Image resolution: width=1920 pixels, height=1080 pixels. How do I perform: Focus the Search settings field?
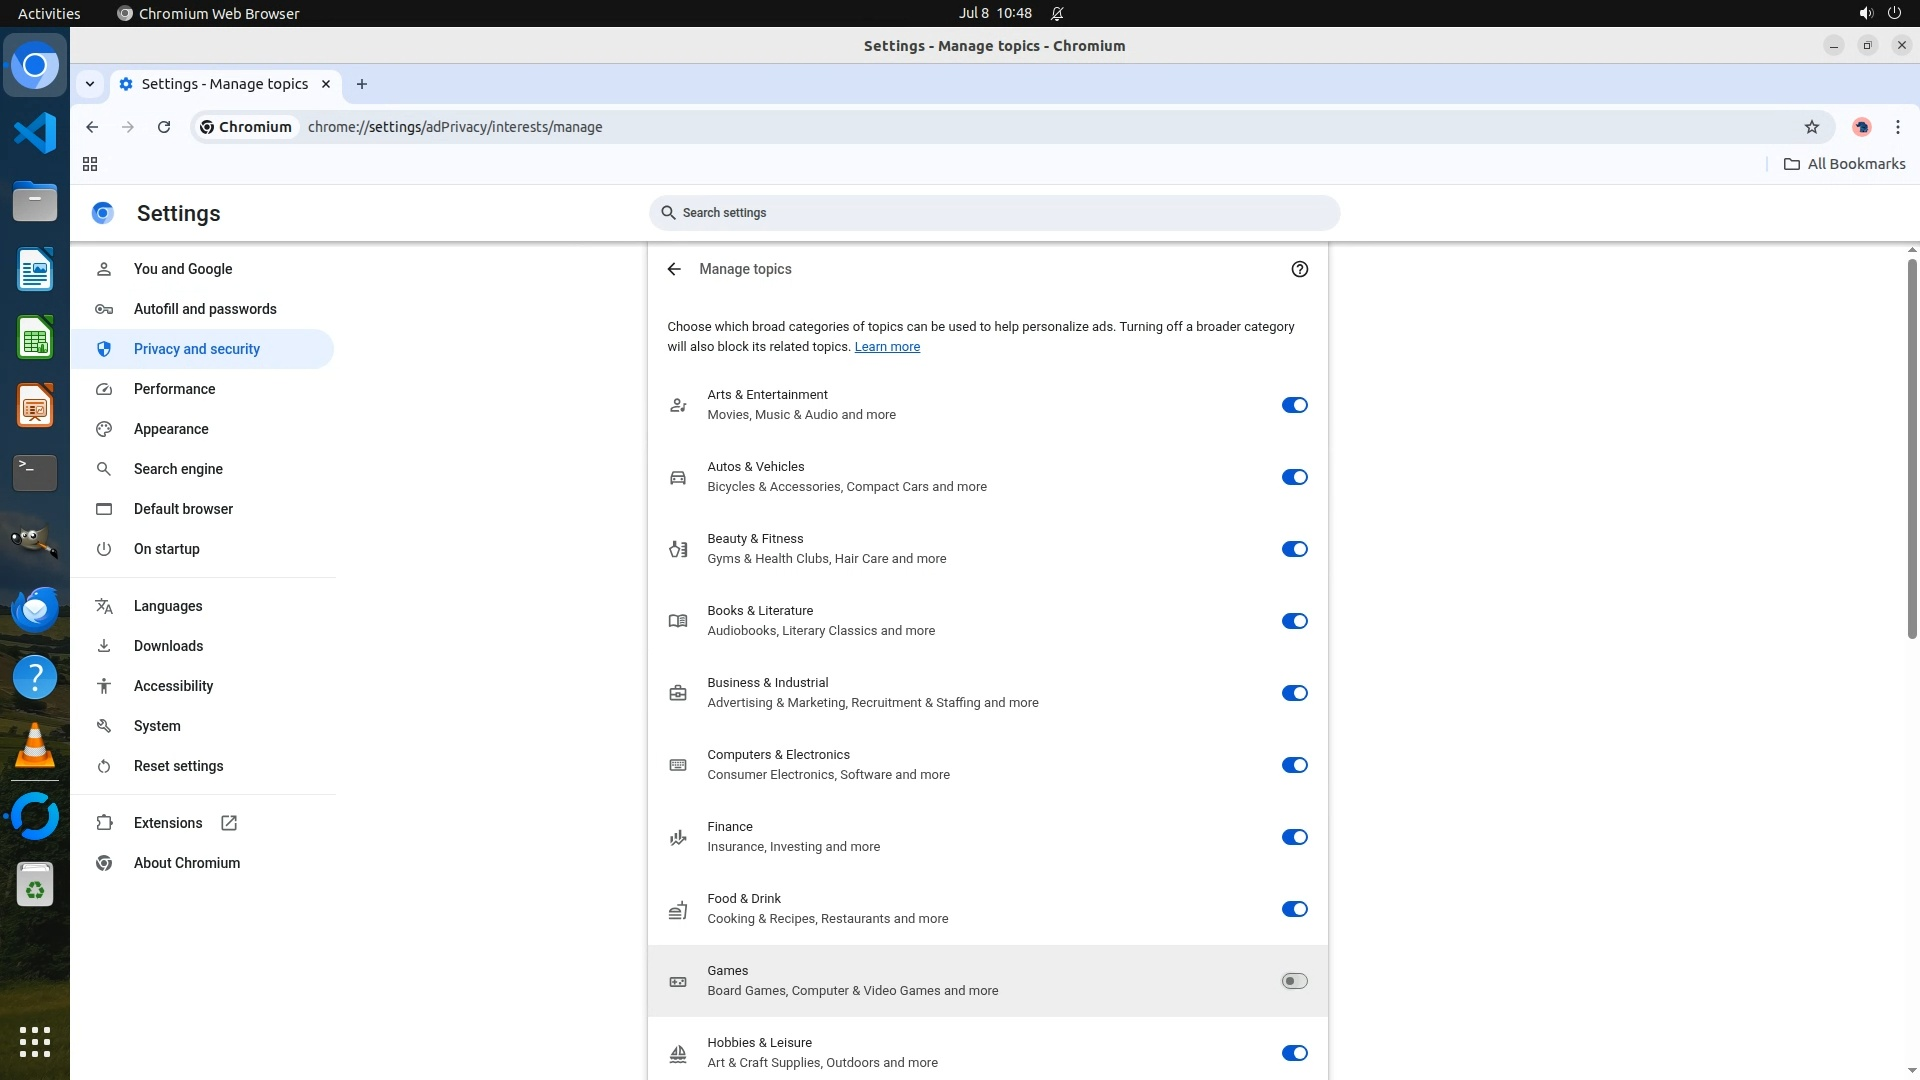point(993,213)
